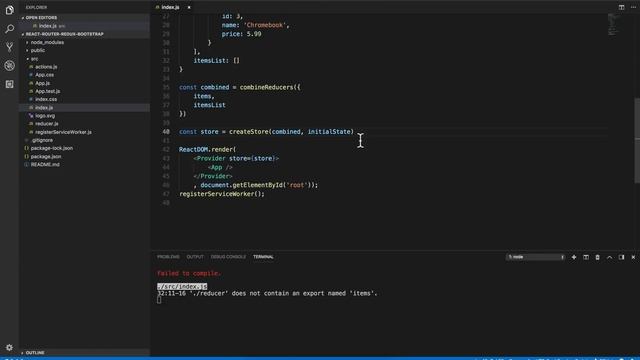Click the ./src/index.js path in terminal
The image size is (640, 360).
[182, 286]
